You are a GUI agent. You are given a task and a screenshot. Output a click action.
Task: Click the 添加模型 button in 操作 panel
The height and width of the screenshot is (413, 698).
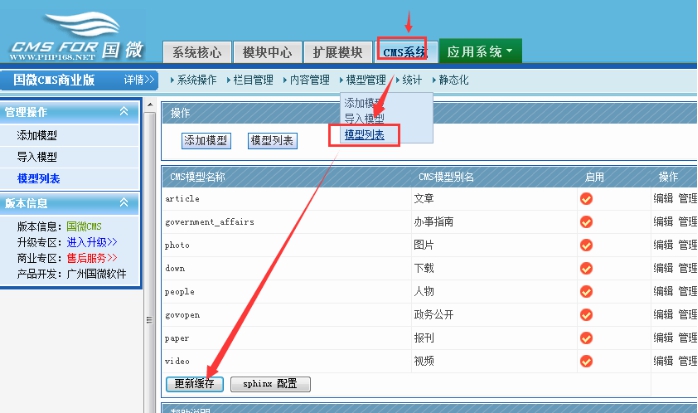(x=205, y=141)
